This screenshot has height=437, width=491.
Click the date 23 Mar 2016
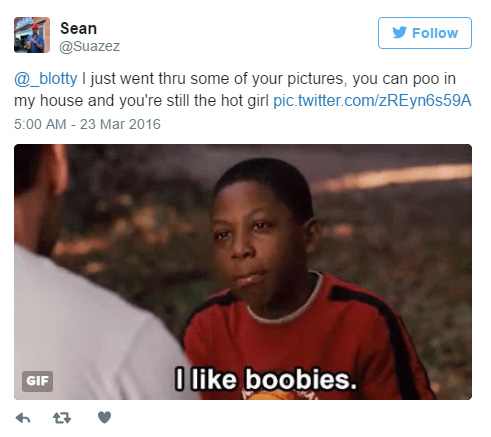point(120,124)
